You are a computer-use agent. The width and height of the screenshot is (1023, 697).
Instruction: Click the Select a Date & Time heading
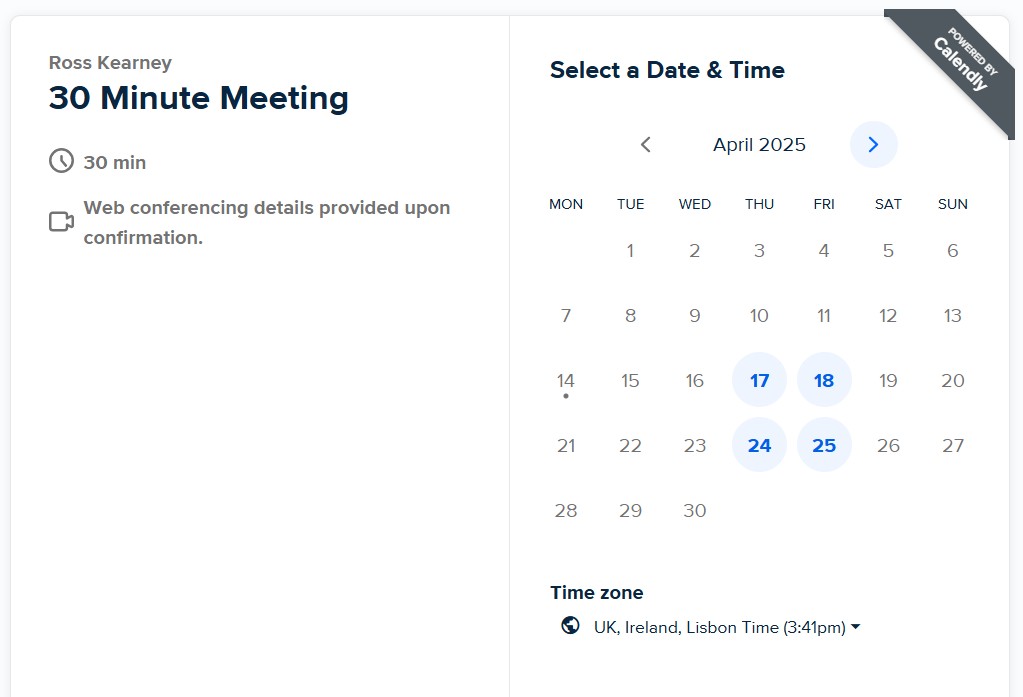(667, 70)
